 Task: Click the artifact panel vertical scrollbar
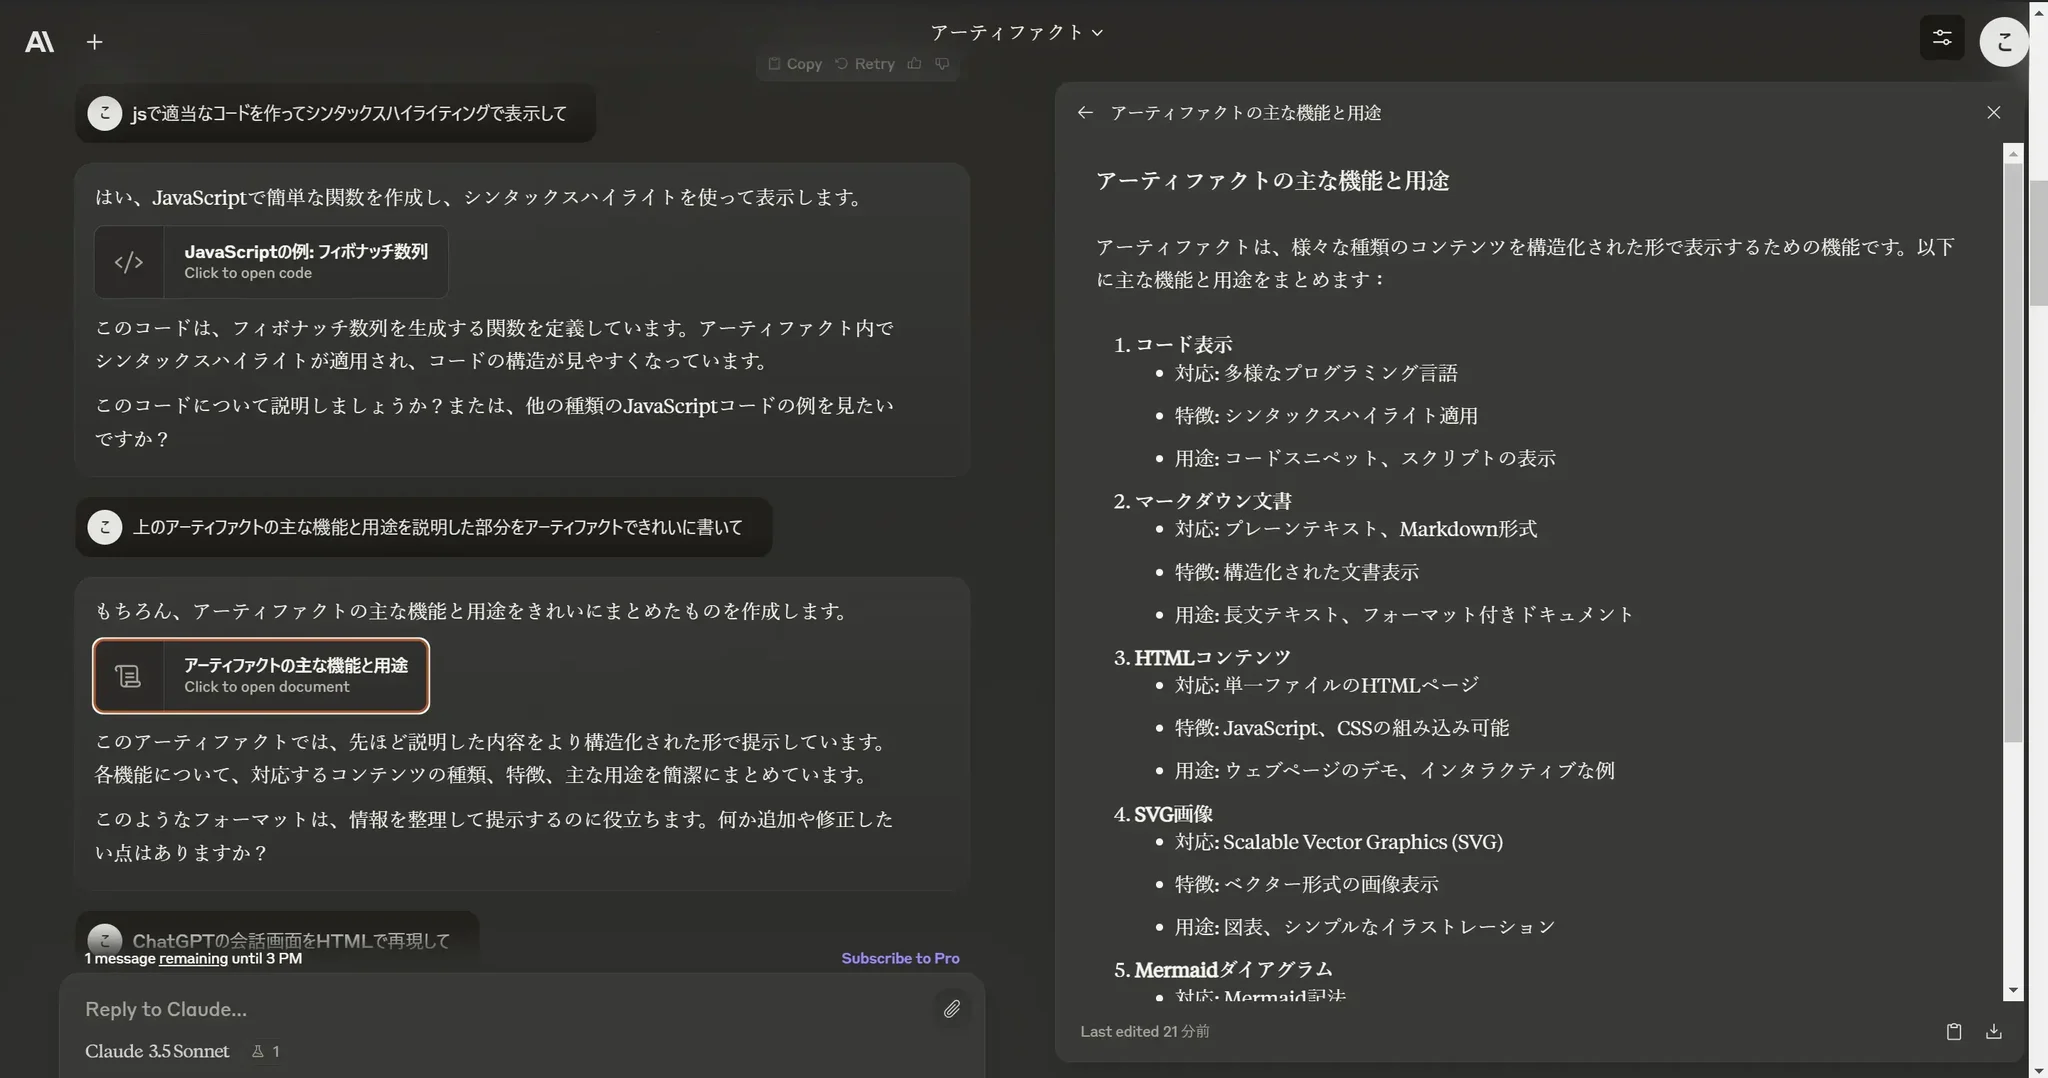[x=2013, y=450]
